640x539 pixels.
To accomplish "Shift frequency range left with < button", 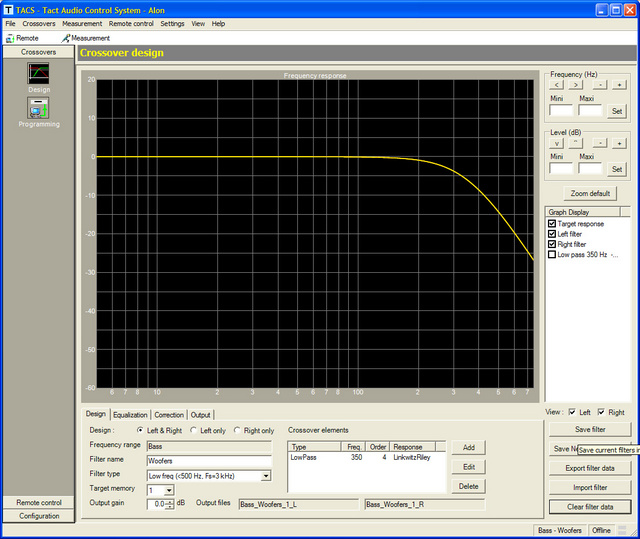I will pos(558,85).
